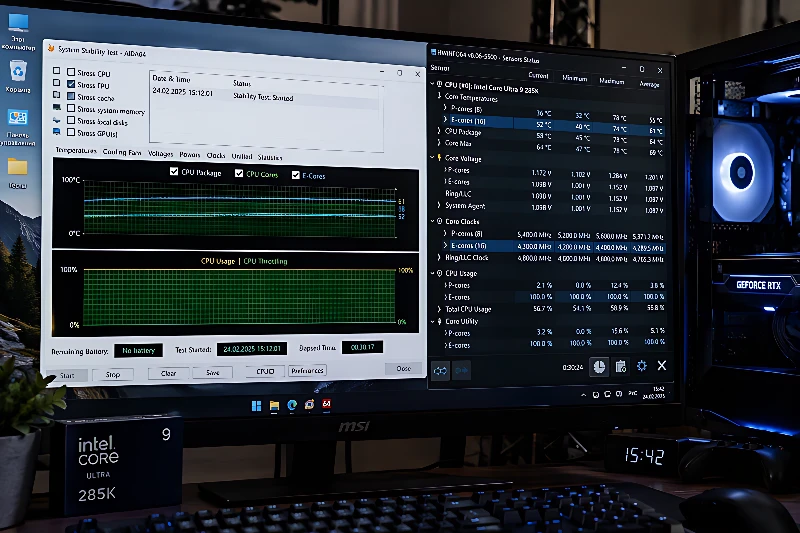
Task: Expand P-cores (8) under Core Clocks
Action: [445, 233]
